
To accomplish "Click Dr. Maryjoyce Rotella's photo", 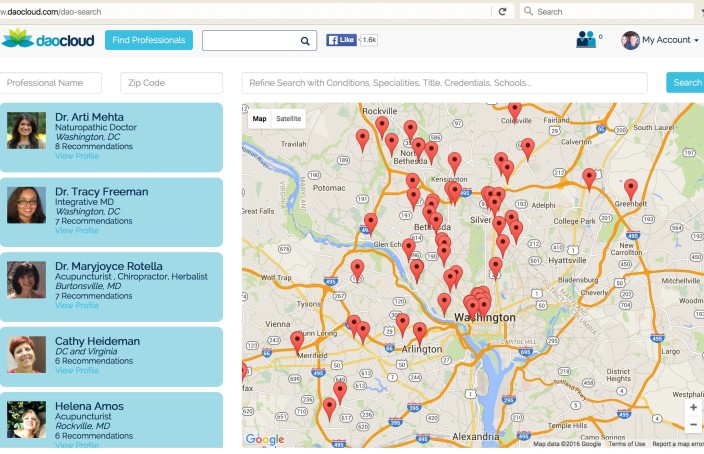I will click(x=26, y=280).
